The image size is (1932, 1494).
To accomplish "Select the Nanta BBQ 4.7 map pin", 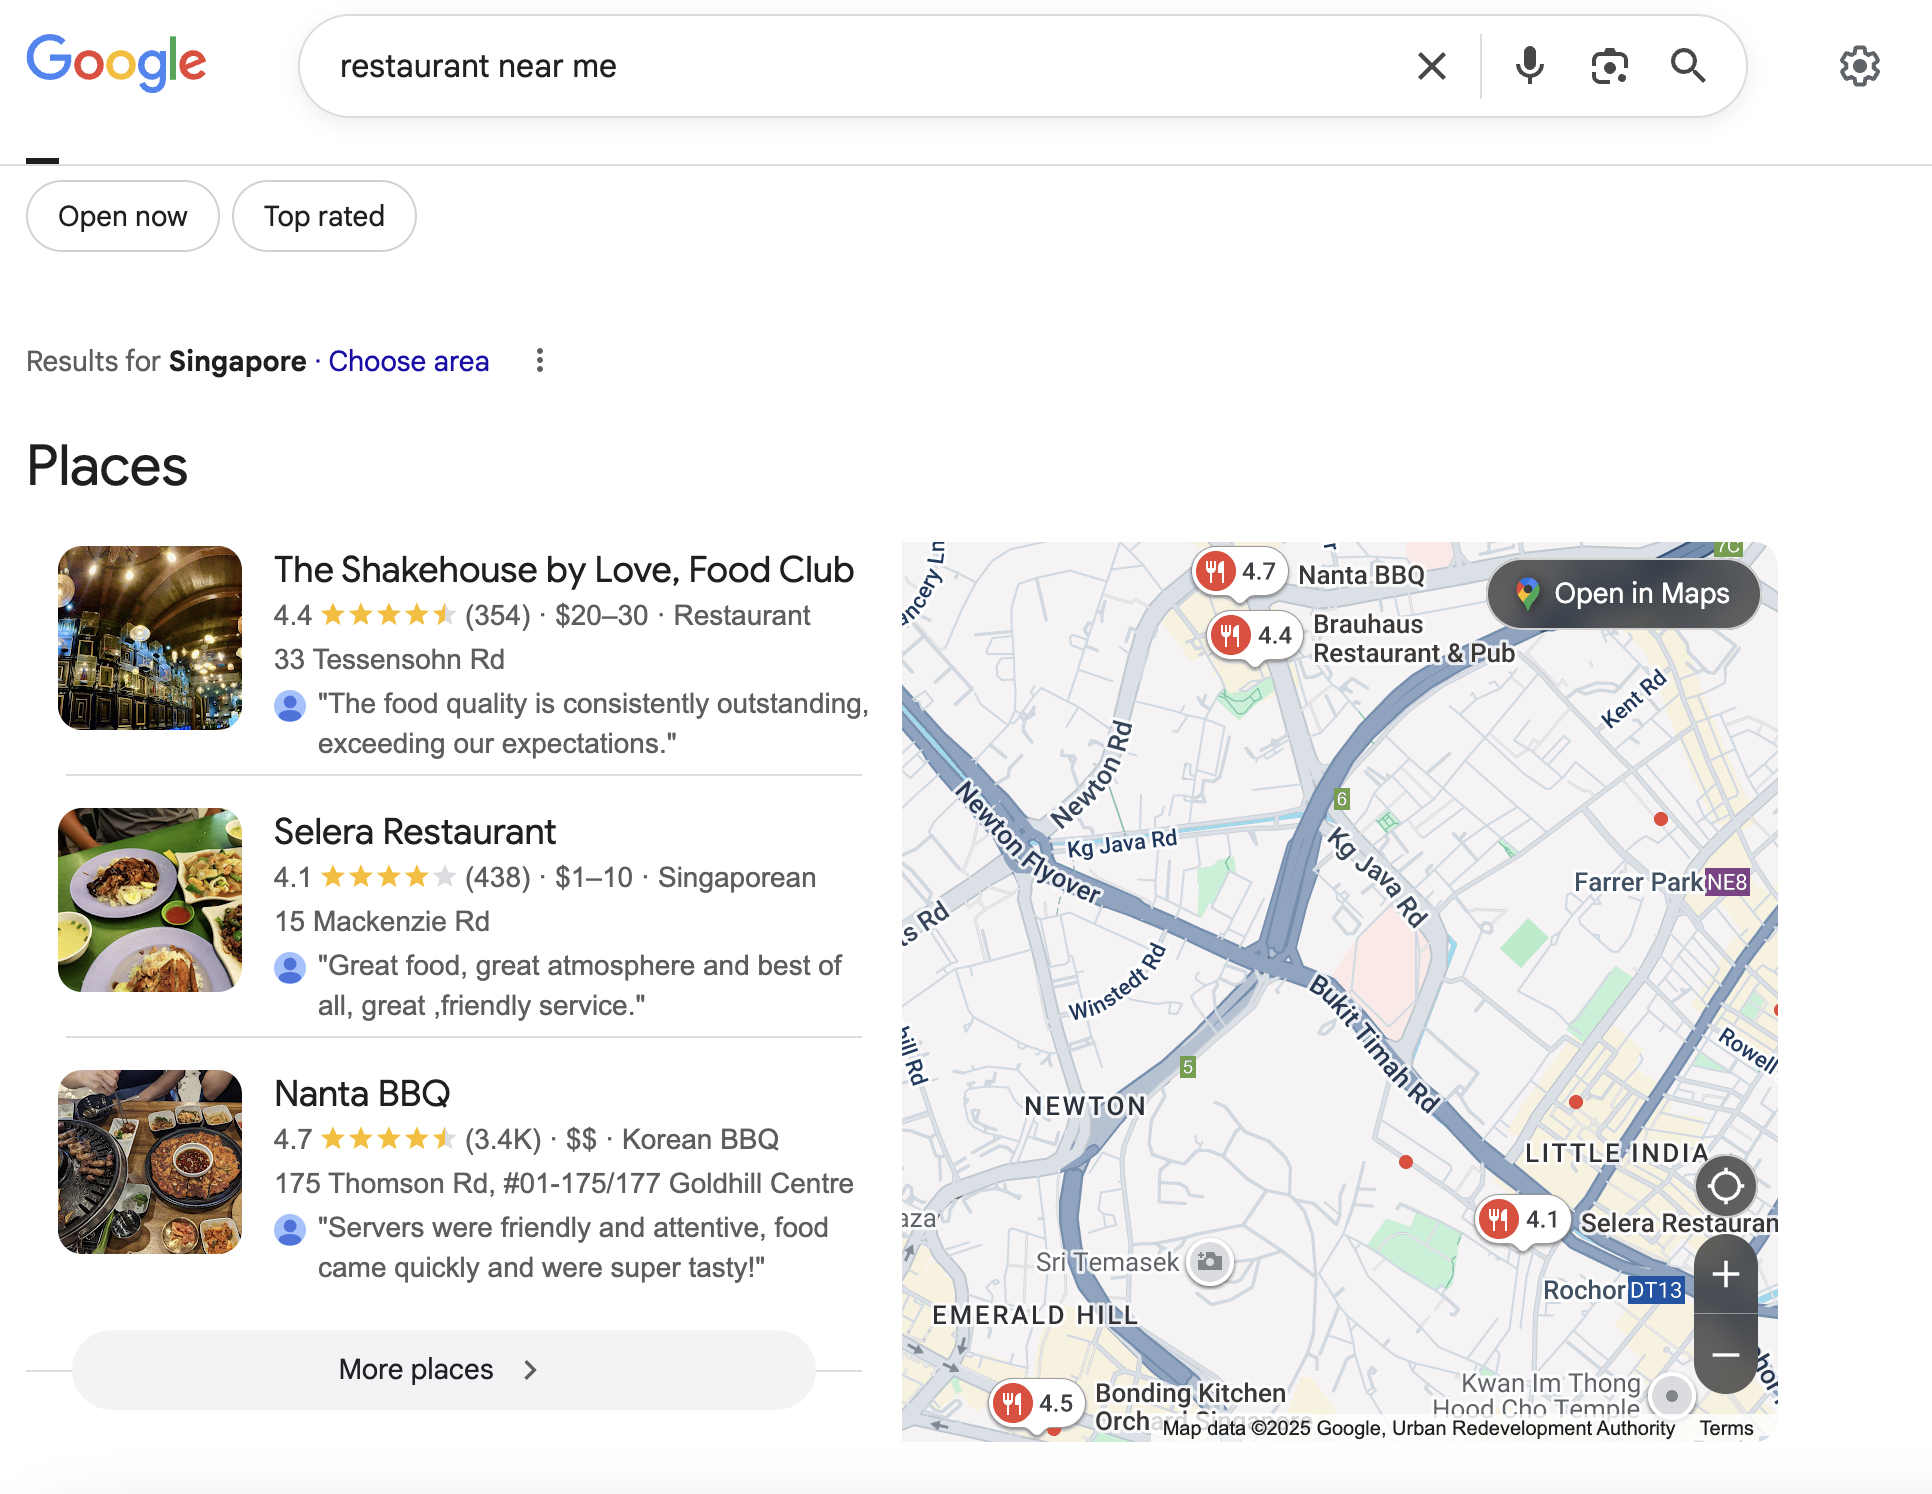I will click(x=1240, y=573).
